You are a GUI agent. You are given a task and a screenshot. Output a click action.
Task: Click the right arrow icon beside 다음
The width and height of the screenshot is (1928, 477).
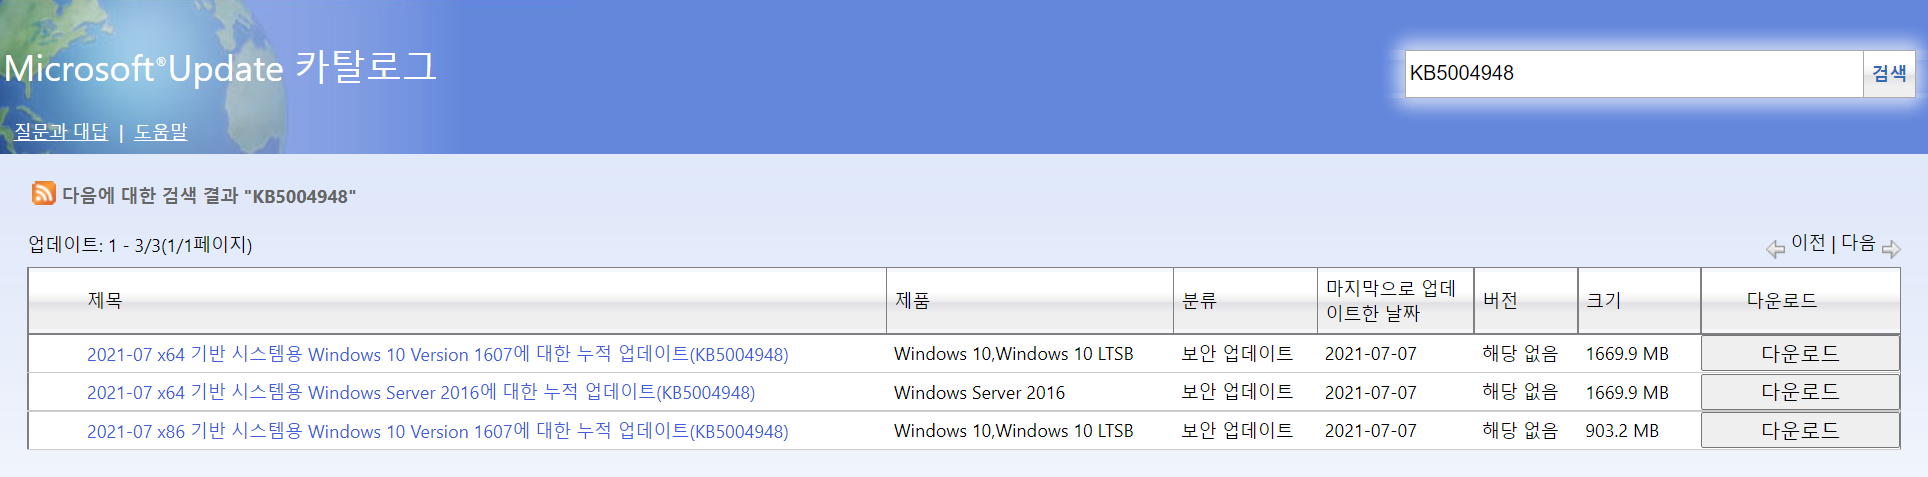[1890, 249]
